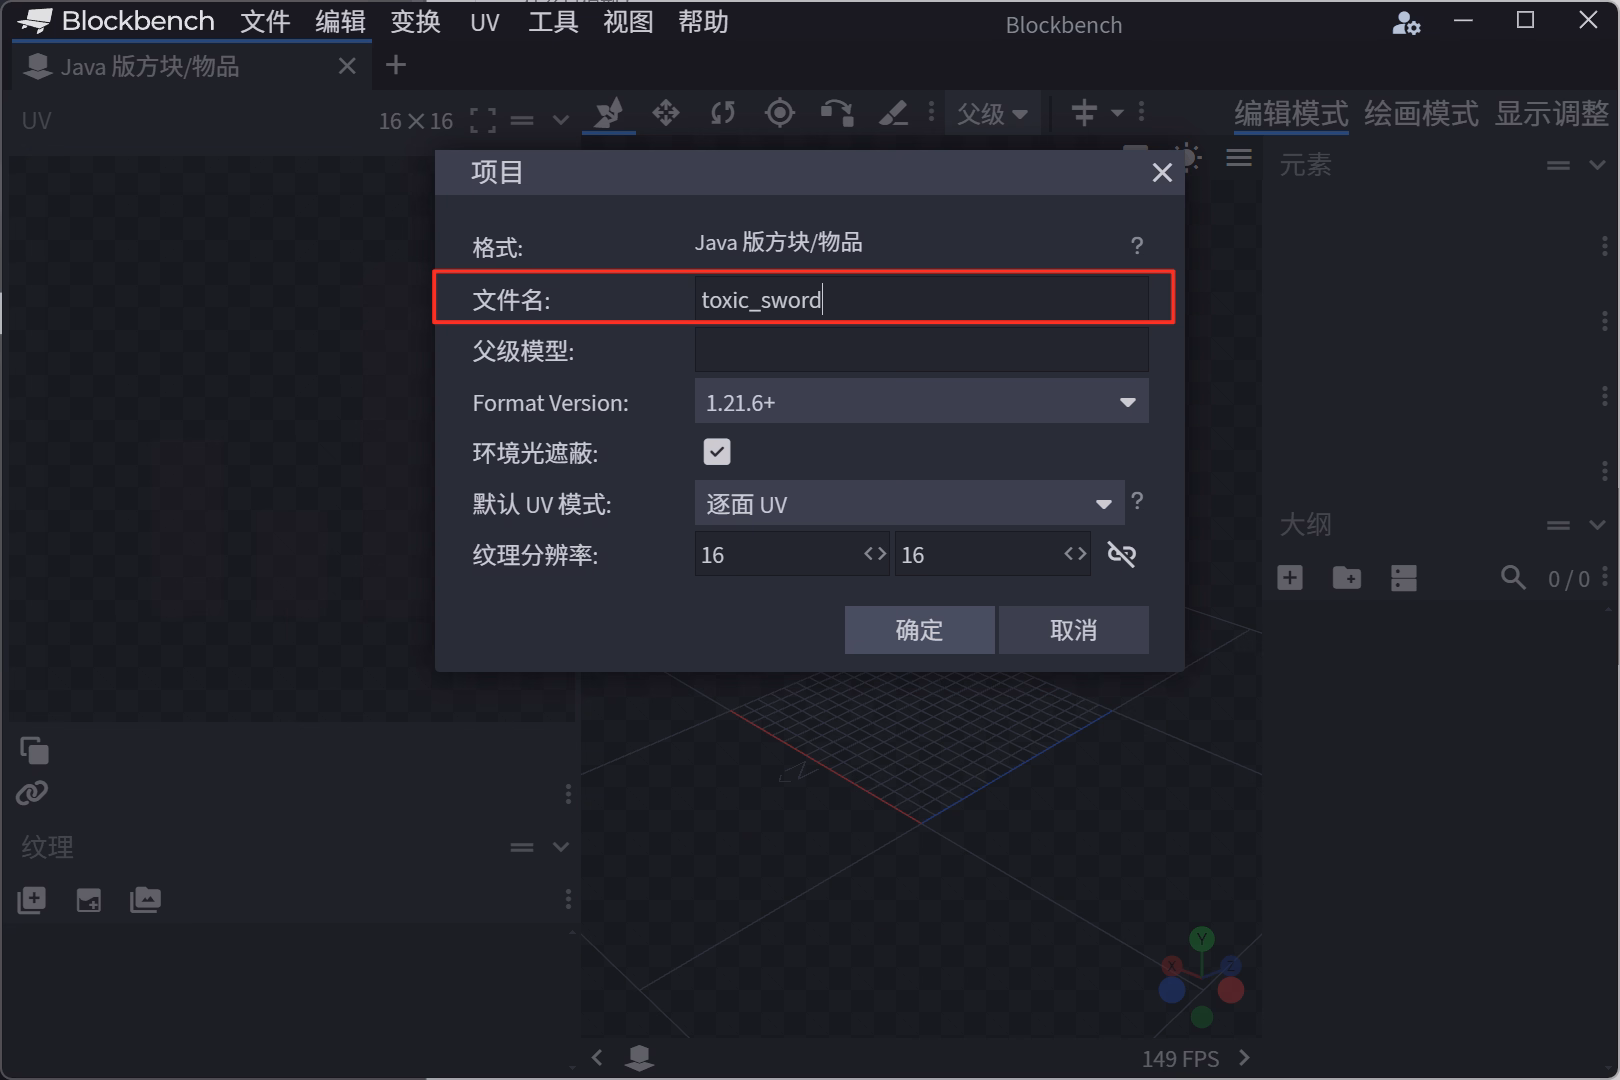
Task: Click the 父级模型 input field
Action: (x=921, y=351)
